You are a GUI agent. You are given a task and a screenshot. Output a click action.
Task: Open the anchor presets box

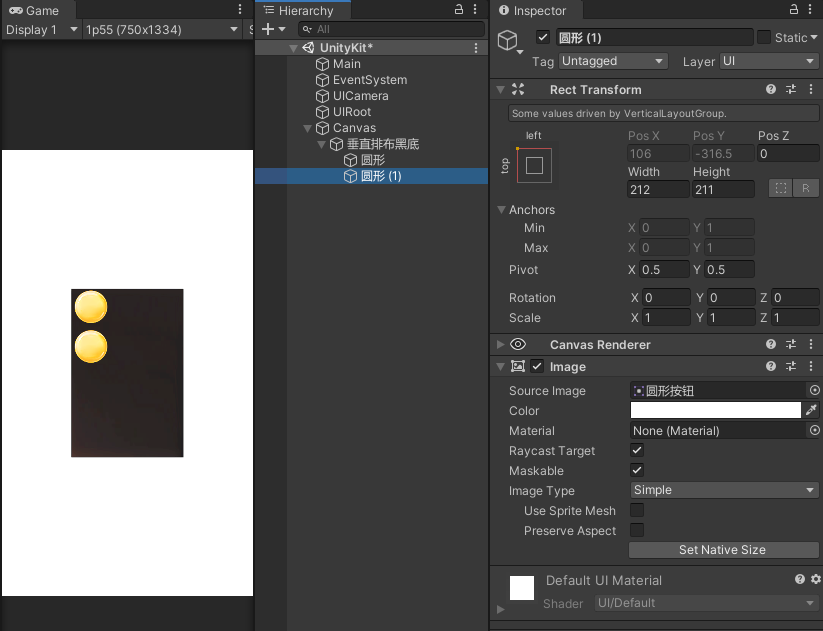pos(534,165)
